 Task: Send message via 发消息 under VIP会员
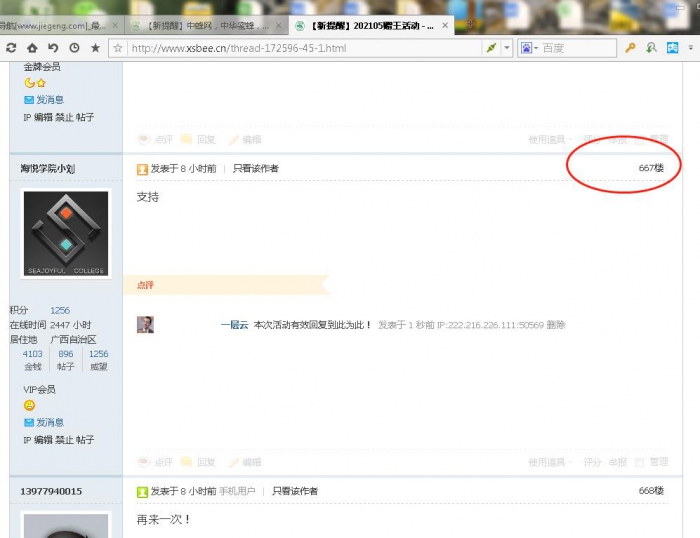(49, 422)
